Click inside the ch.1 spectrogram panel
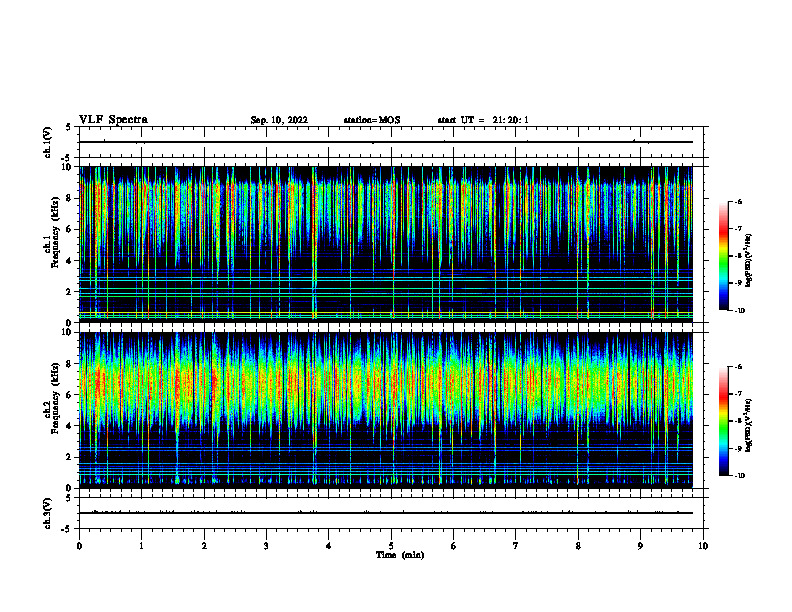 pyautogui.click(x=386, y=244)
